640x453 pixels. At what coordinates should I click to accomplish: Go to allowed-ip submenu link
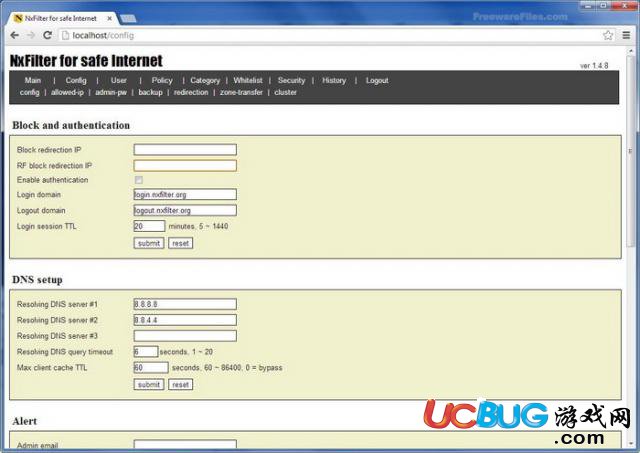click(67, 92)
